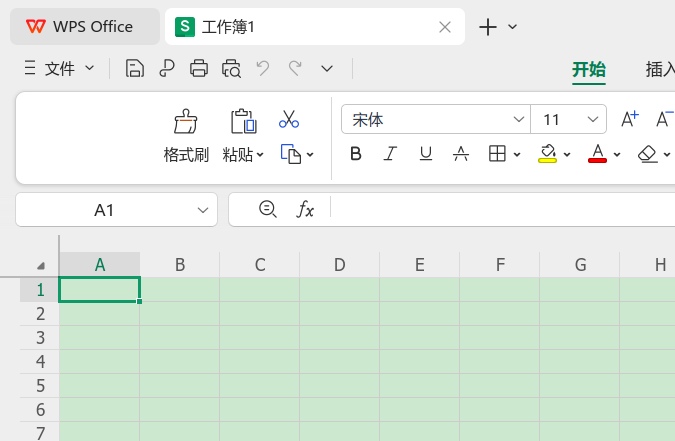
Task: Click the Save icon in quick toolbar
Action: (x=135, y=68)
